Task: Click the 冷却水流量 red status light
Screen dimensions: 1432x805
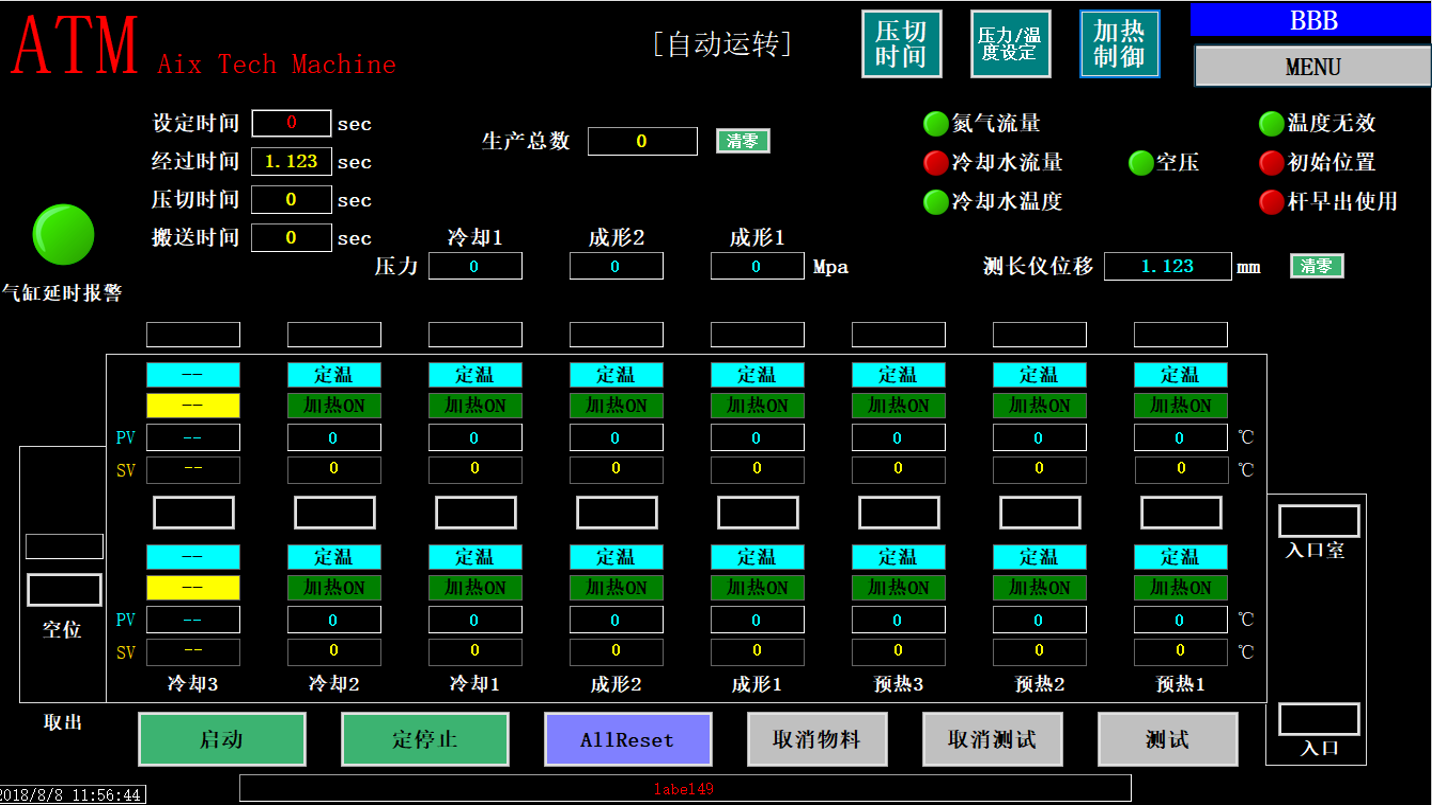Action: tap(935, 163)
